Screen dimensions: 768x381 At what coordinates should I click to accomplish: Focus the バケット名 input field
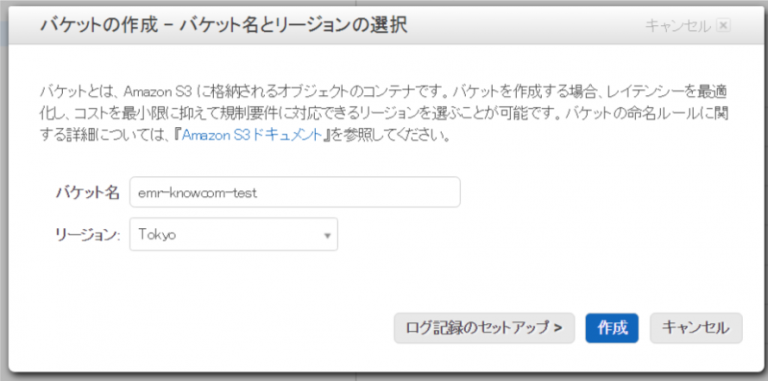[x=295, y=192]
